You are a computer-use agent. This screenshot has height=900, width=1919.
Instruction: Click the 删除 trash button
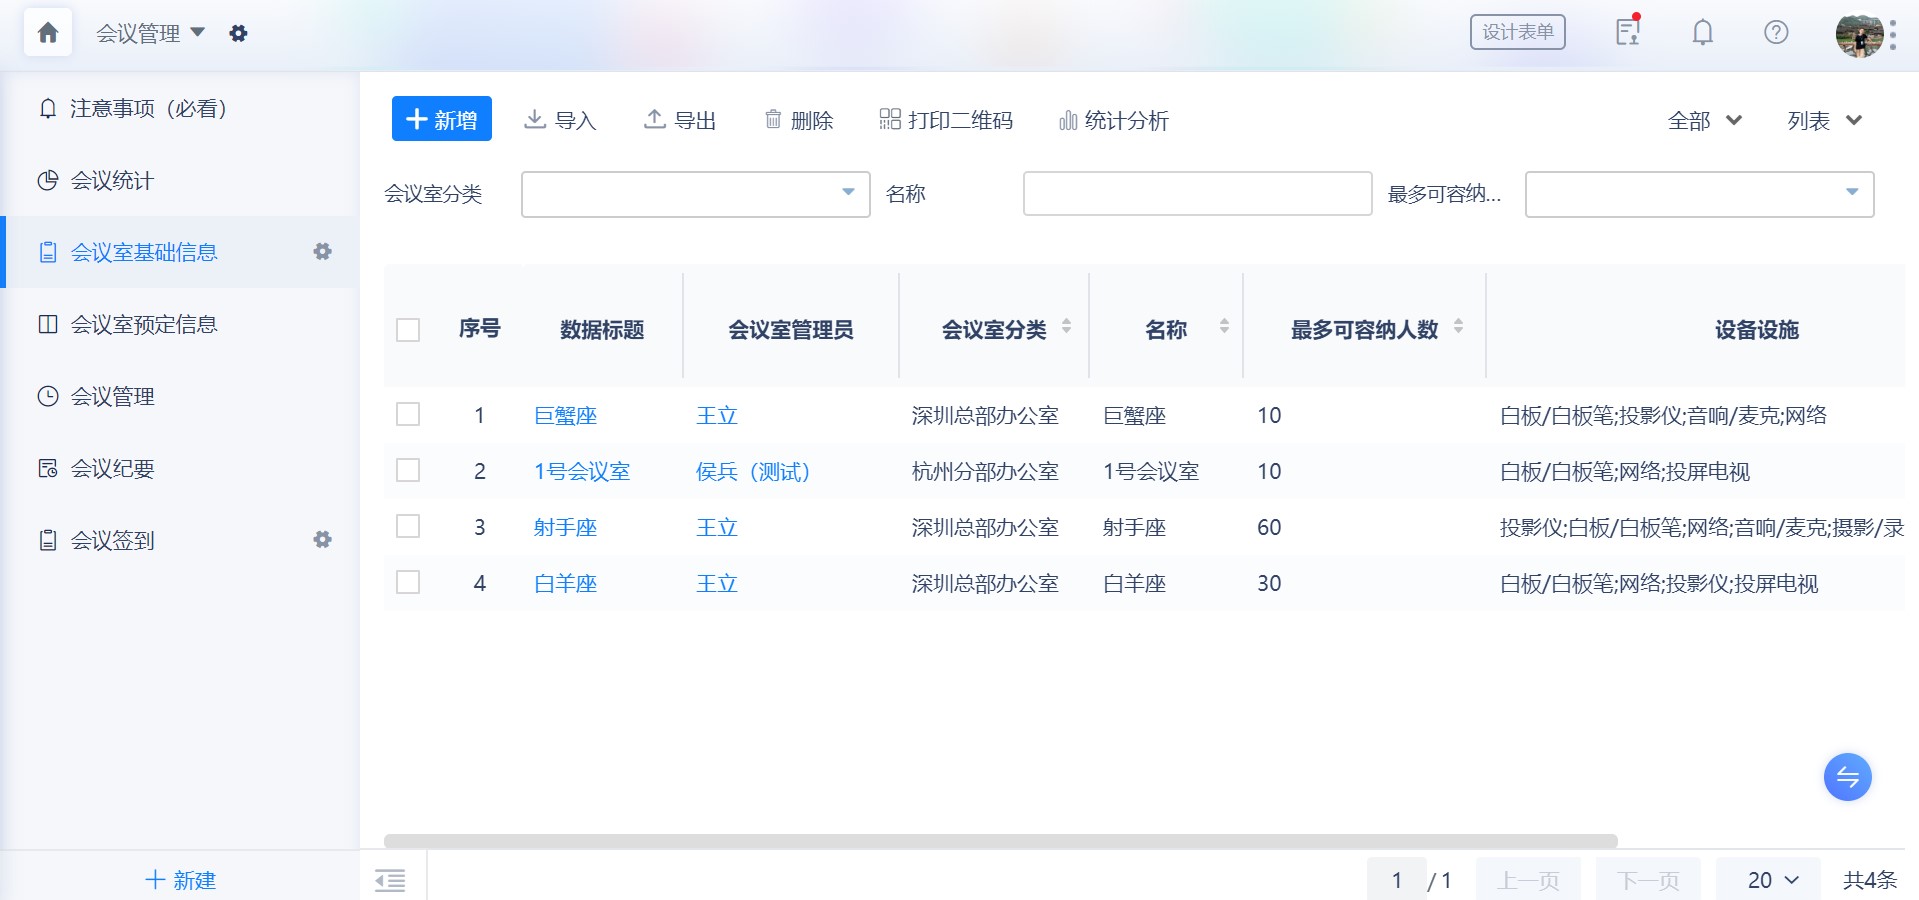[x=799, y=120]
